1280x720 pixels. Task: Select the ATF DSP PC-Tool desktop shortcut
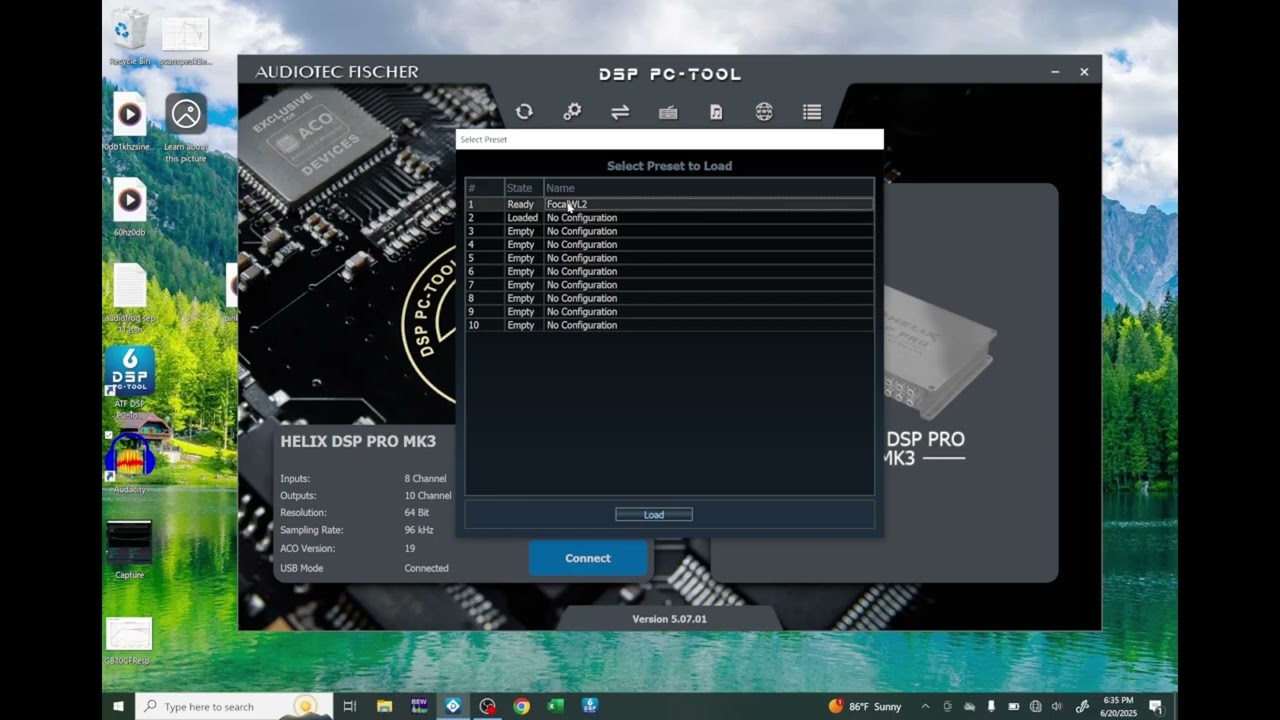pos(130,382)
